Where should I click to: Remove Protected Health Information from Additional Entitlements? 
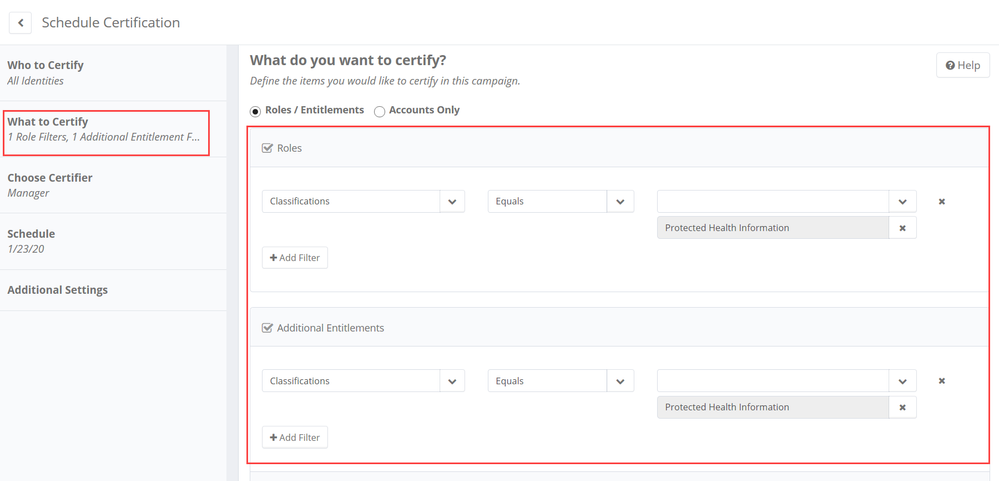[x=902, y=408]
